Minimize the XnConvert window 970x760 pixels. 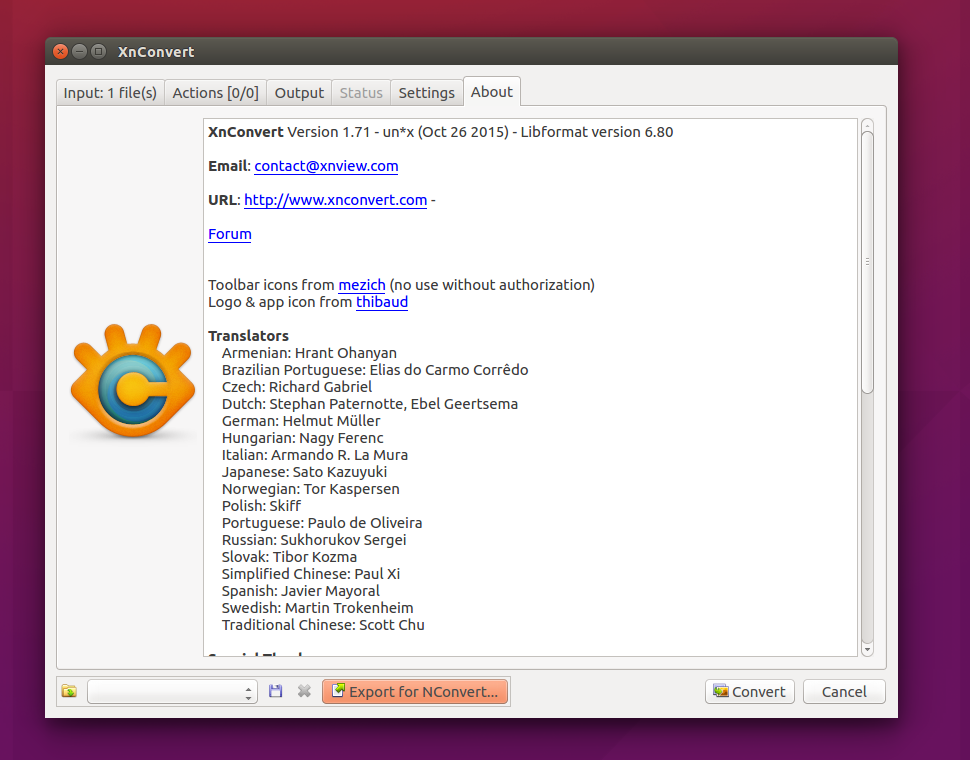pyautogui.click(x=79, y=51)
